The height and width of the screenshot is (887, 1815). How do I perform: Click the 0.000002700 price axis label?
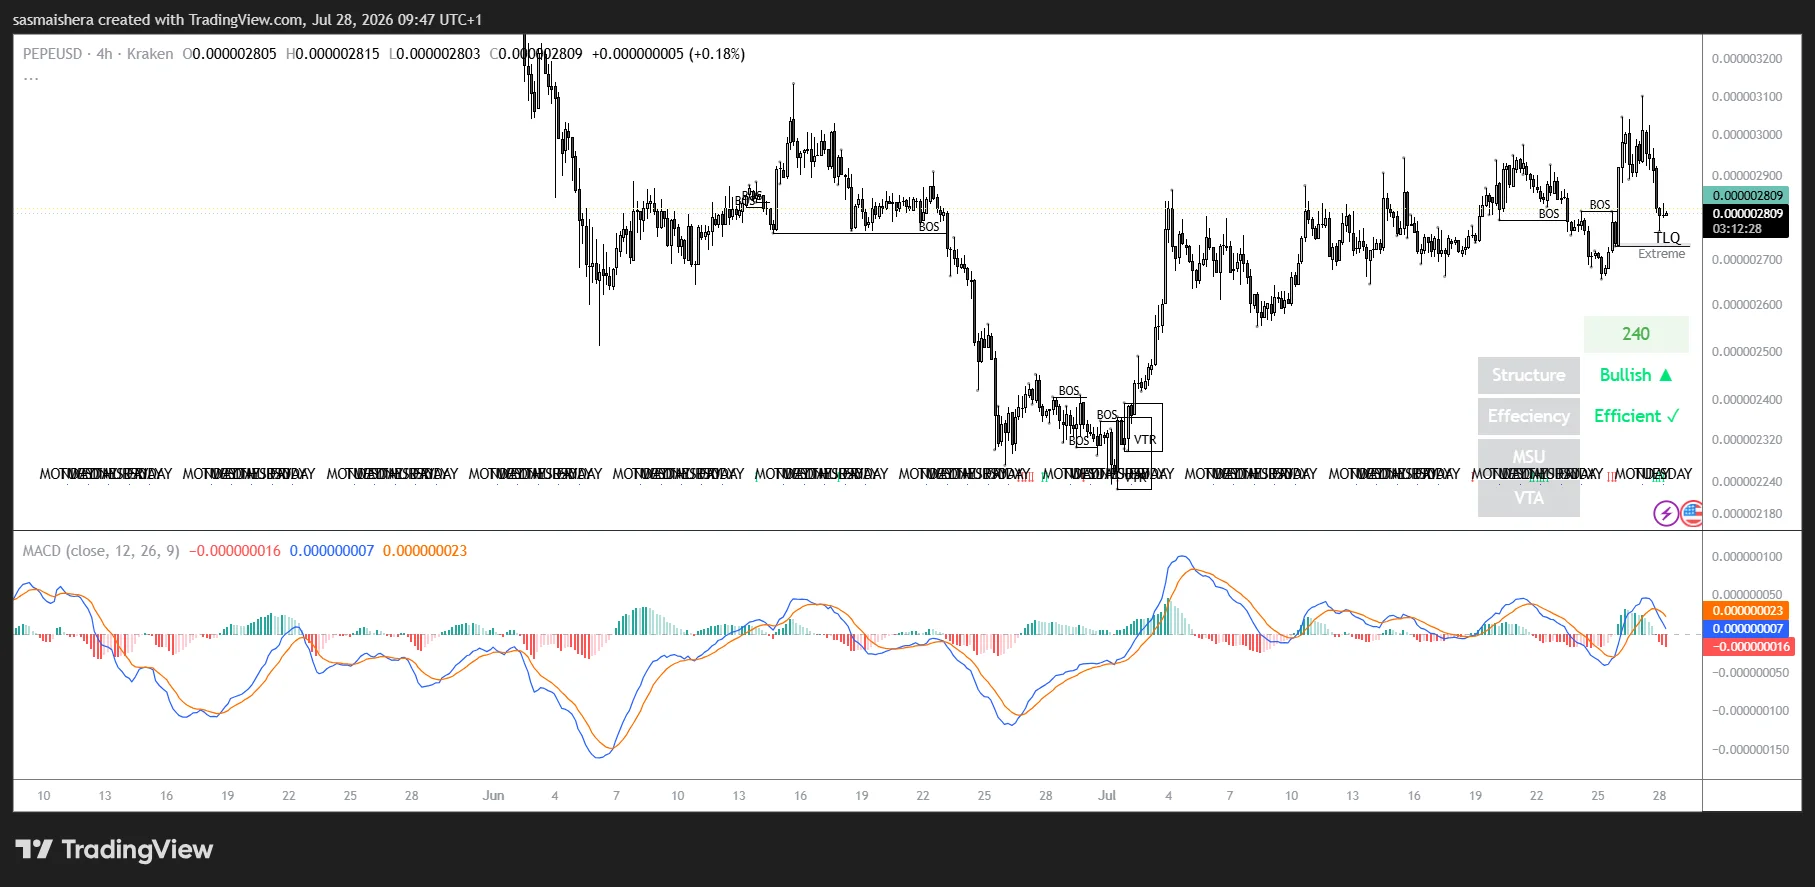pyautogui.click(x=1747, y=260)
